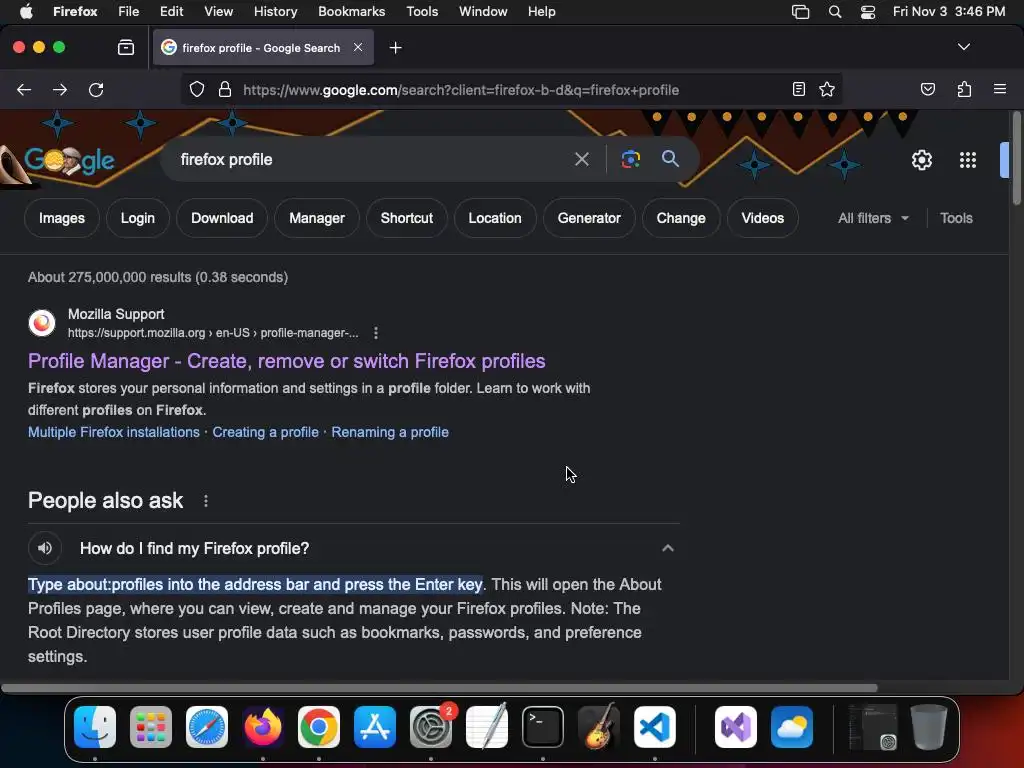Open Google apps grid
This screenshot has height=768, width=1024.
coord(968,160)
